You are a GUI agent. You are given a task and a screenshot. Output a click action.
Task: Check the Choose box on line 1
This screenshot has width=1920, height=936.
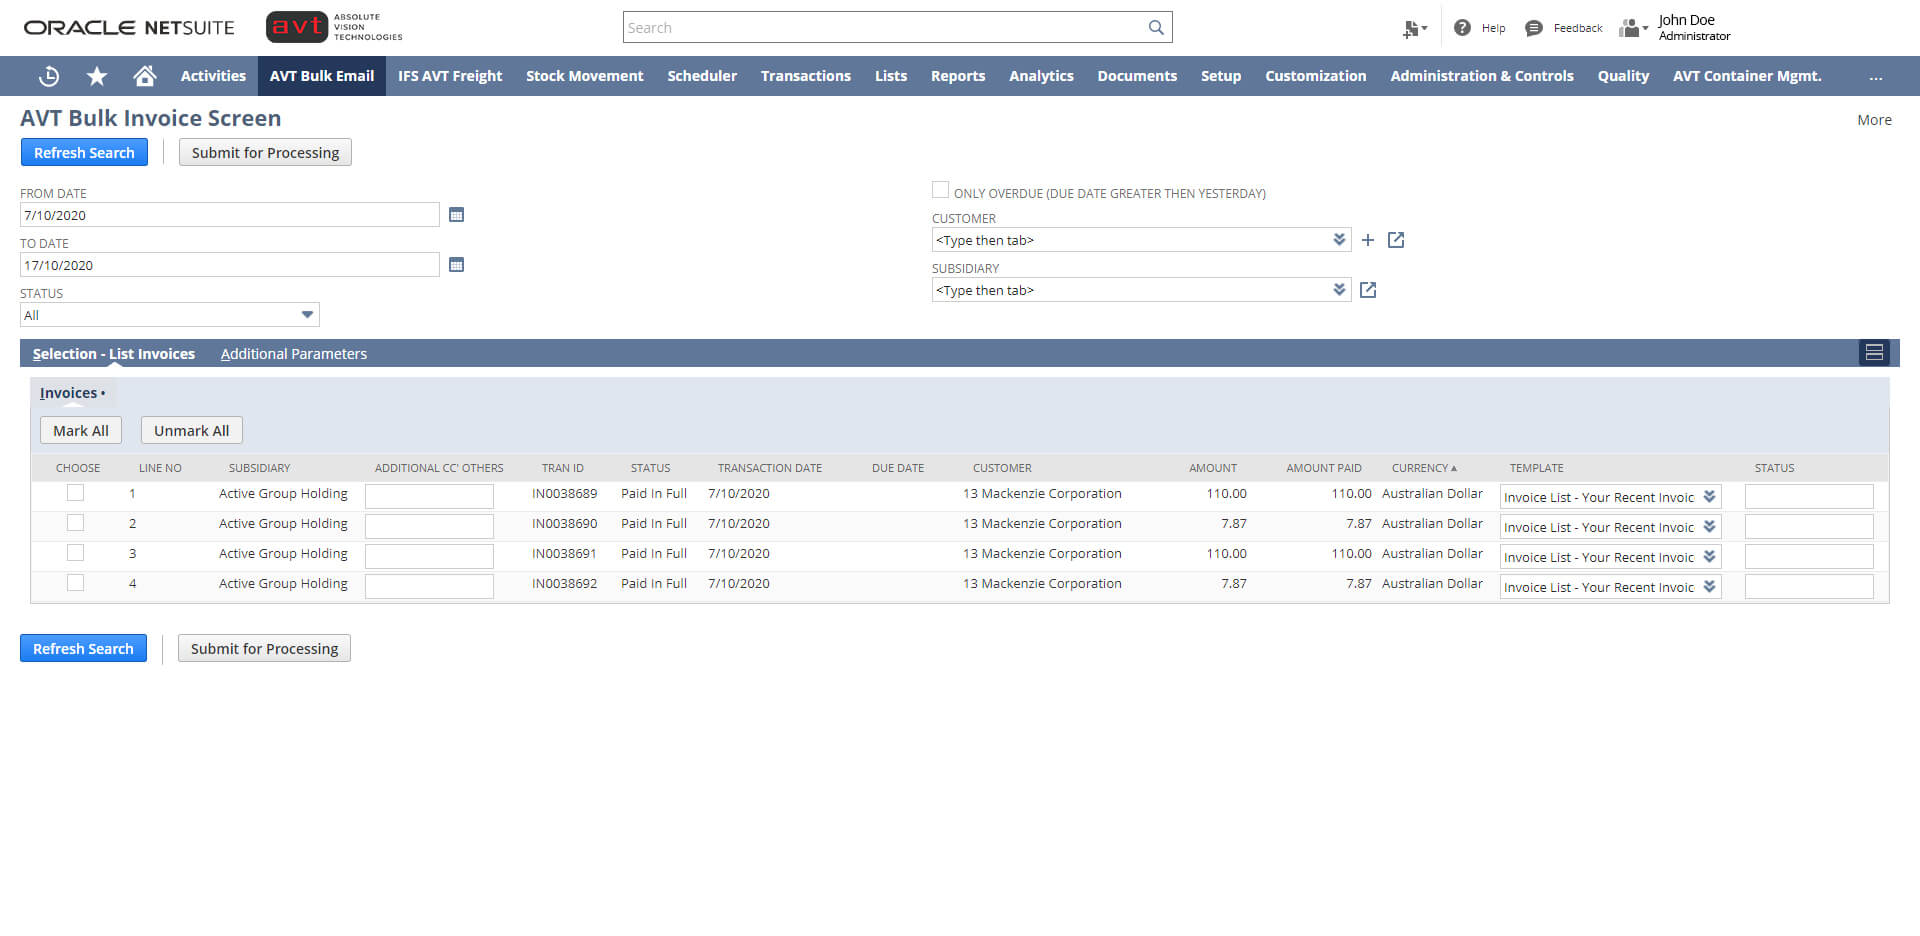[x=75, y=492]
